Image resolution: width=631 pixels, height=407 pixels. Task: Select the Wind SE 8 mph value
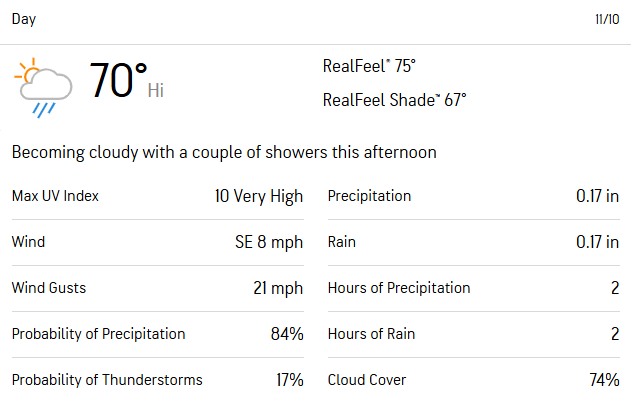(269, 242)
